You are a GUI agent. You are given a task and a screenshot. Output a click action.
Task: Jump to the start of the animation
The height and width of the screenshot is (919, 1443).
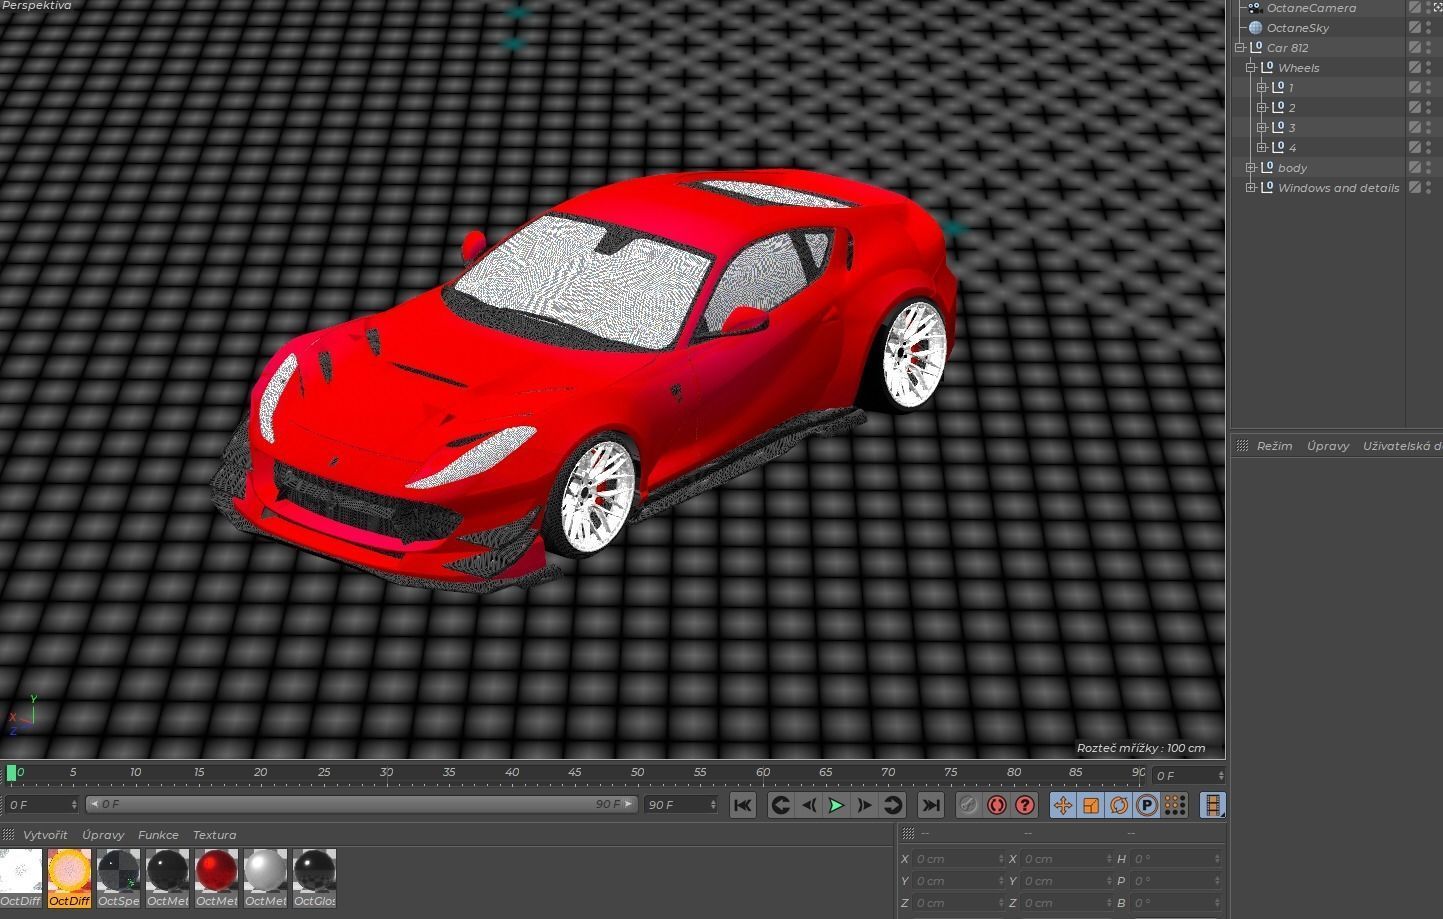(742, 805)
